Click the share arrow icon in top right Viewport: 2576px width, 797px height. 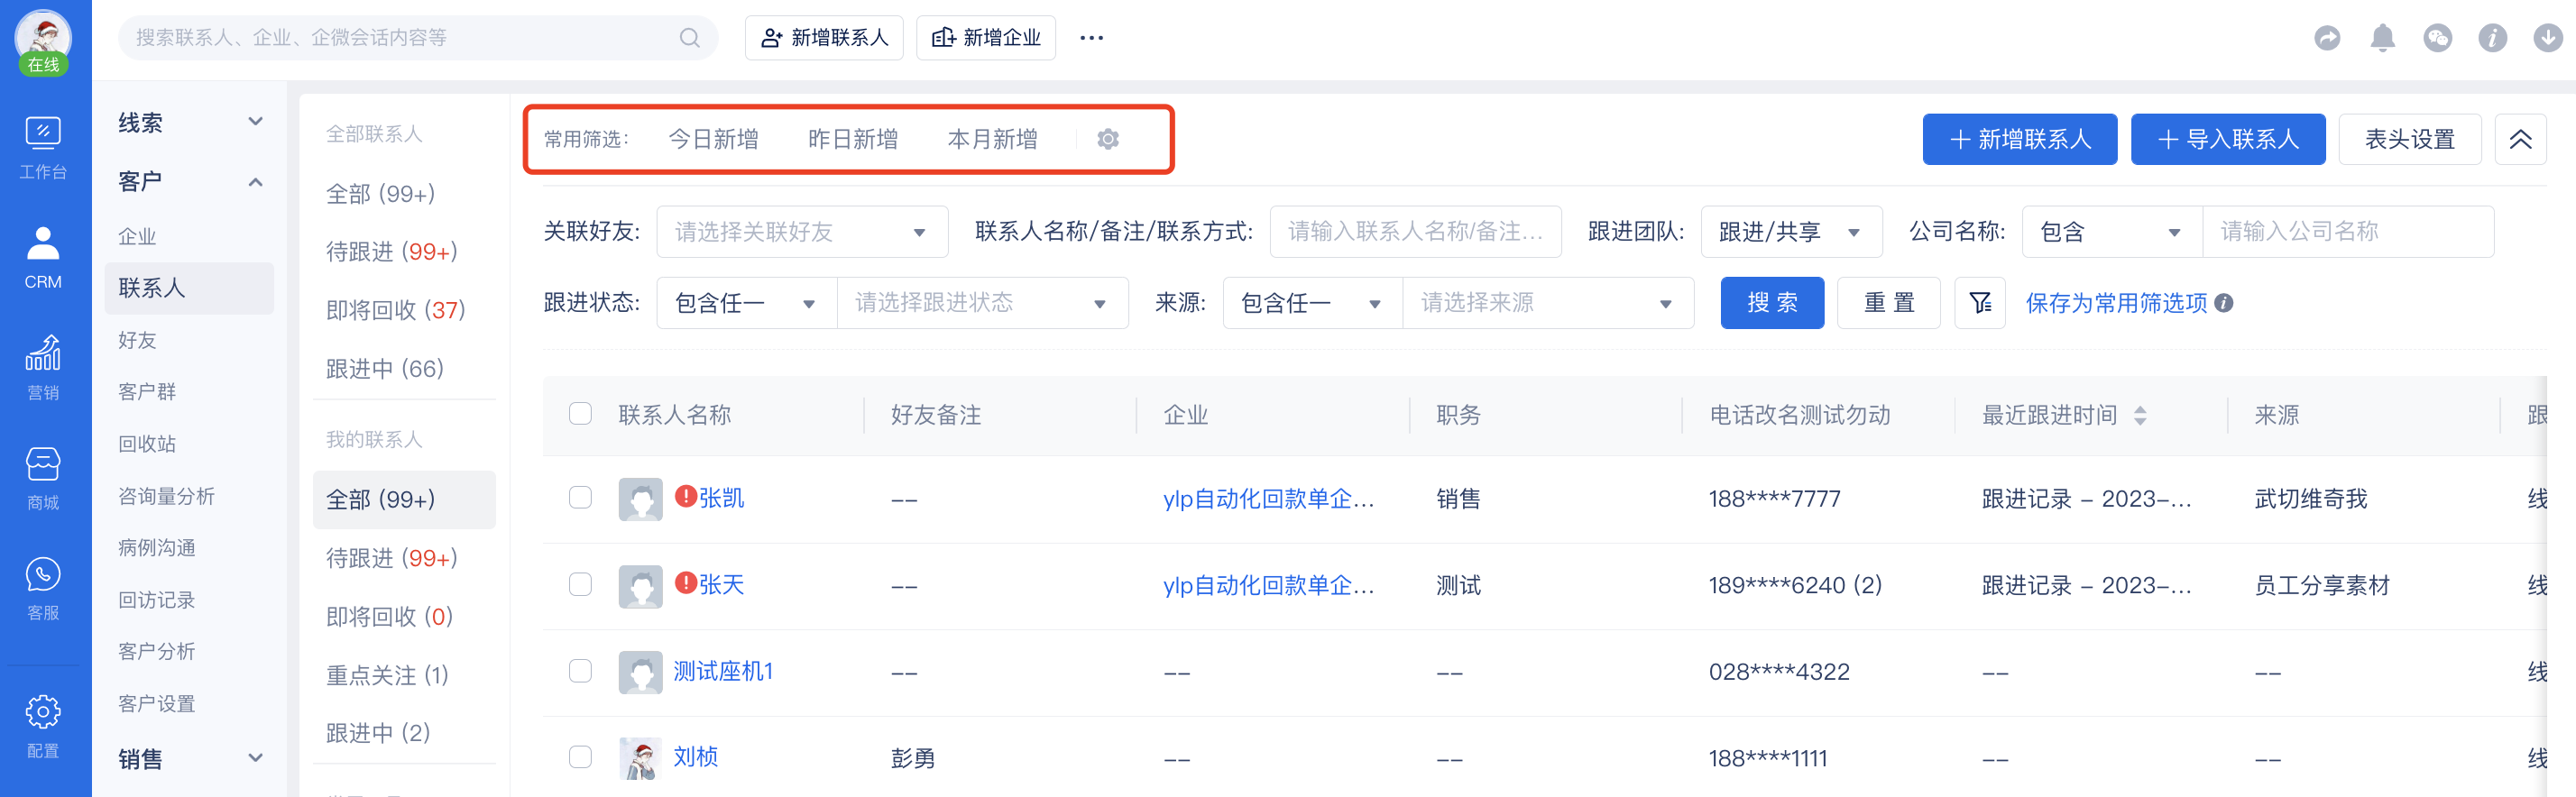coord(2327,38)
